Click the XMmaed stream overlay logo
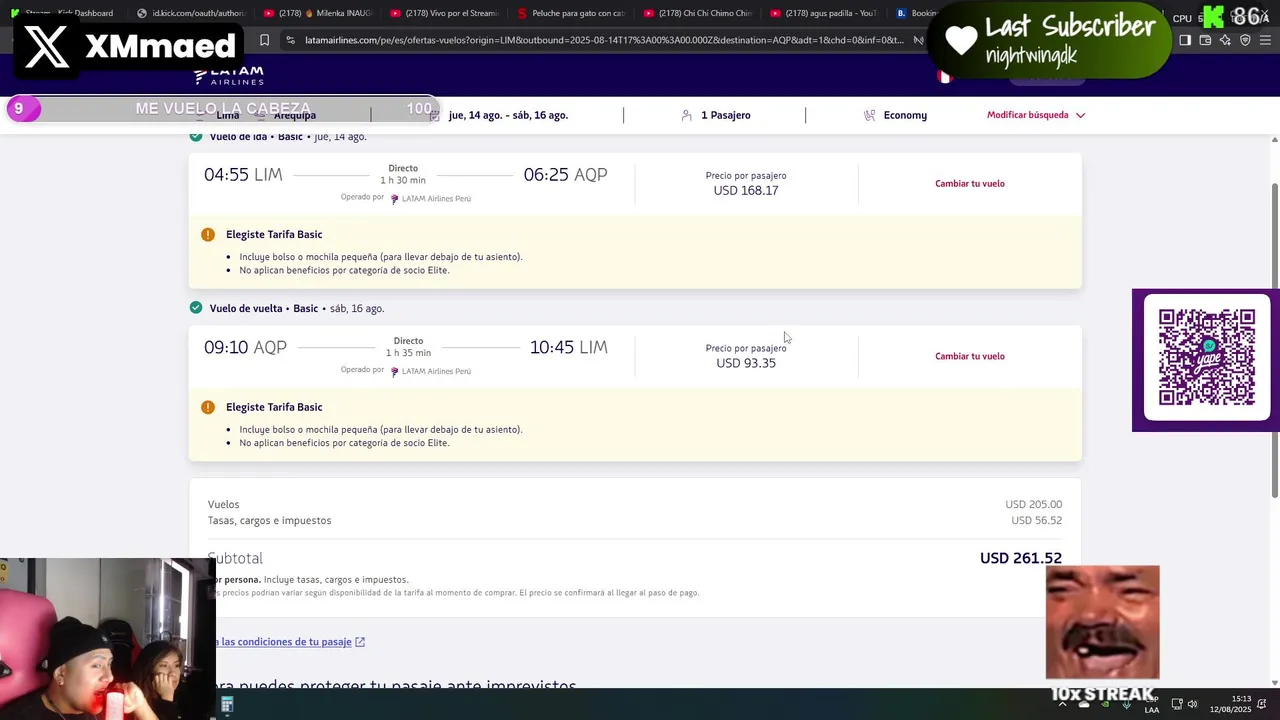This screenshot has width=1280, height=720. [128, 46]
